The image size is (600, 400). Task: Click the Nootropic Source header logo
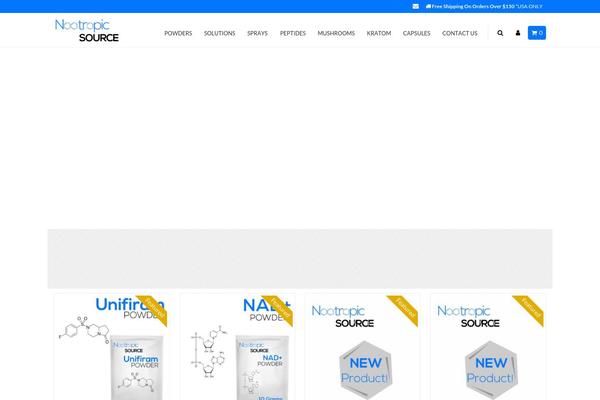point(87,30)
